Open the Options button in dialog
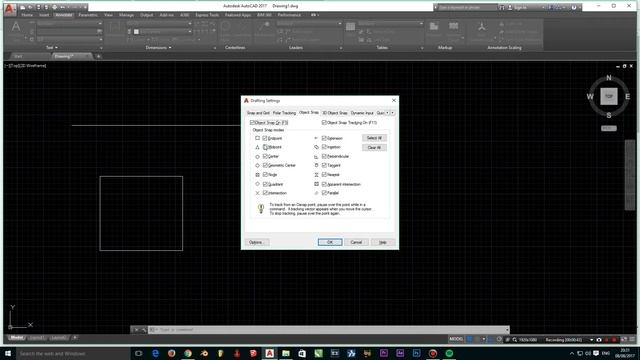This screenshot has height=360, width=640. pos(257,242)
